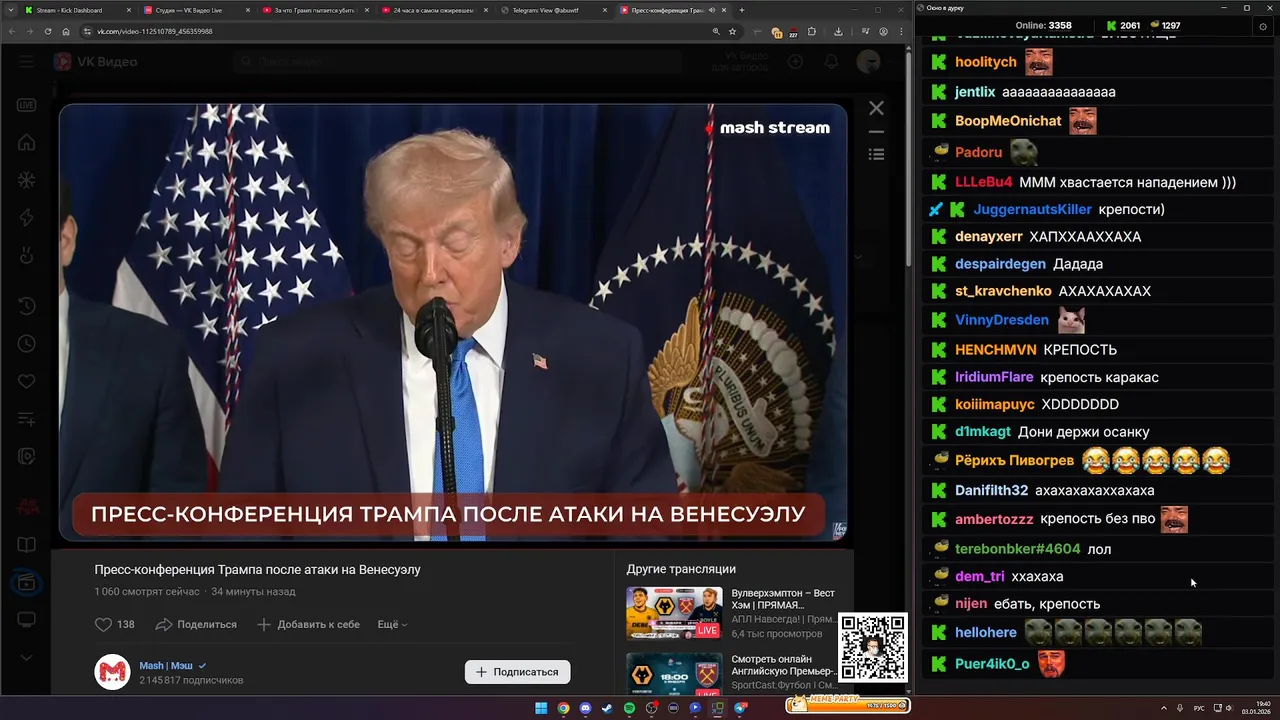Open the Вулверхэмптон – Вест Хэм stream thumbnail
This screenshot has height=720, width=1280.
(674, 613)
